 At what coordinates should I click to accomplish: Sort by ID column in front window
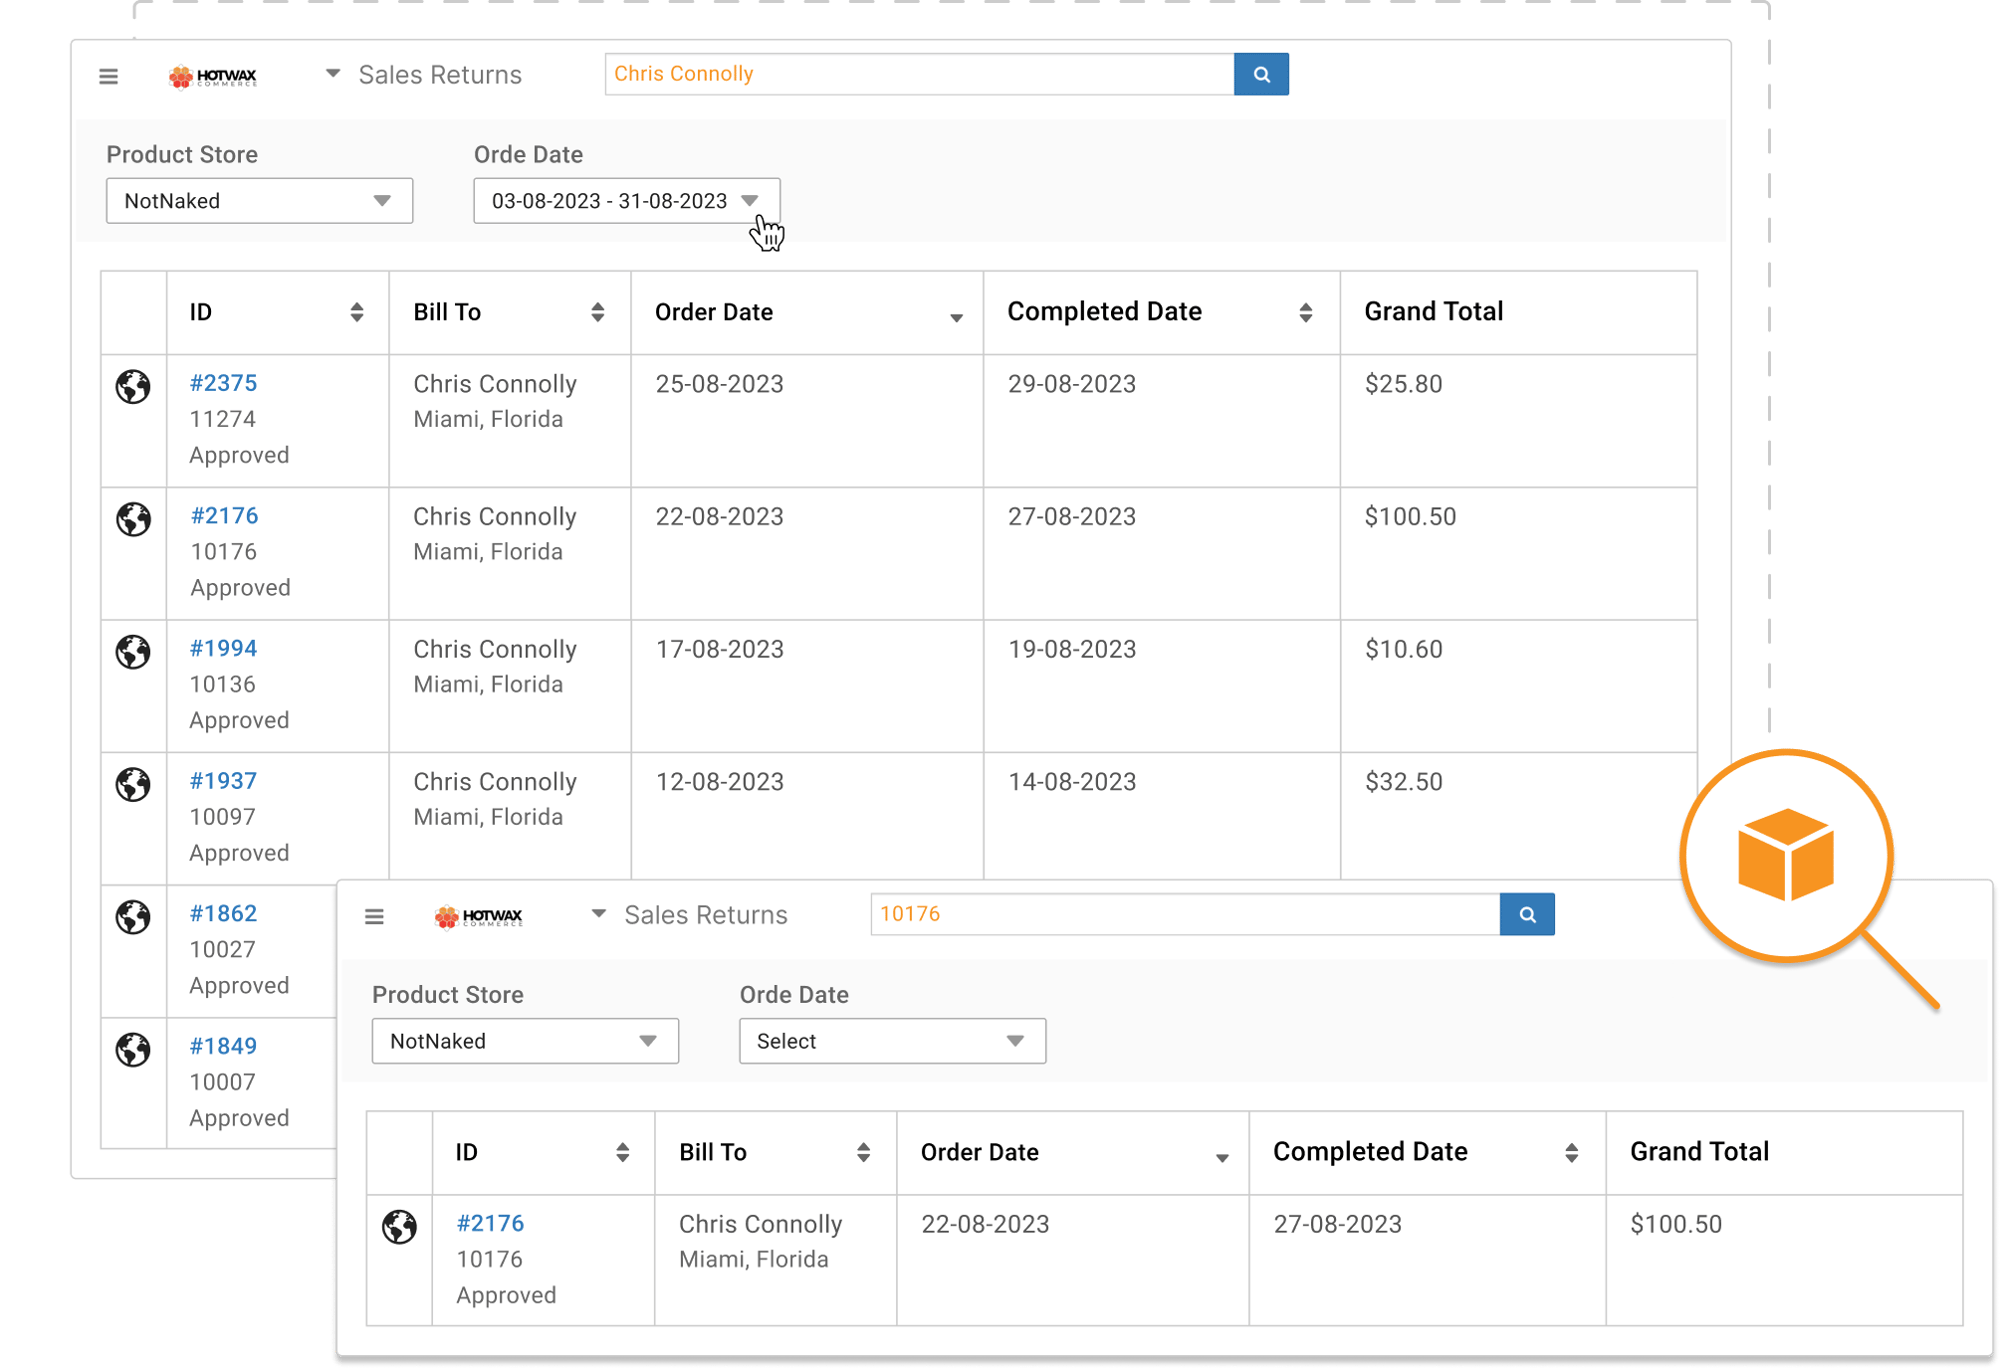pos(623,1152)
